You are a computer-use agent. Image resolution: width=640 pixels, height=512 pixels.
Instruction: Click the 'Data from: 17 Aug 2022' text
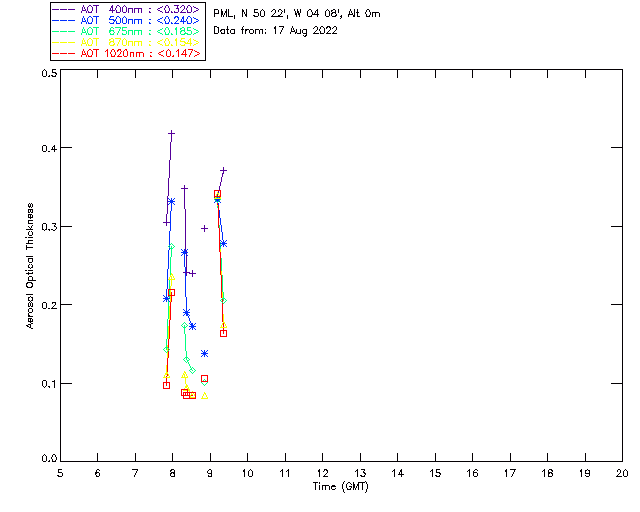coord(276,31)
